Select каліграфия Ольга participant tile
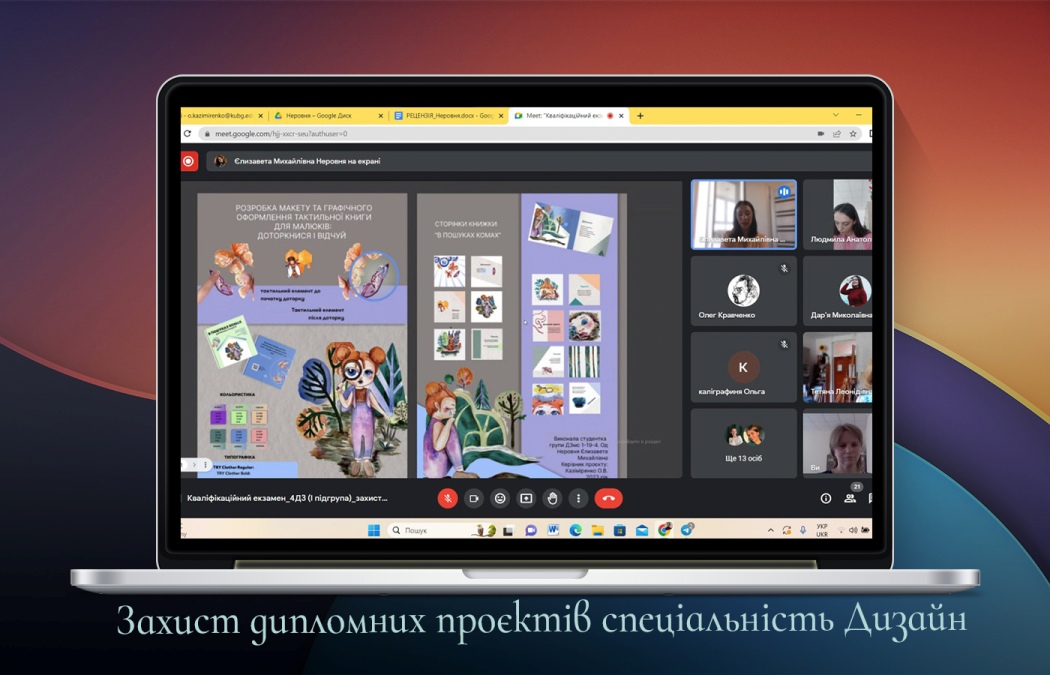This screenshot has width=1050, height=675. tap(743, 368)
